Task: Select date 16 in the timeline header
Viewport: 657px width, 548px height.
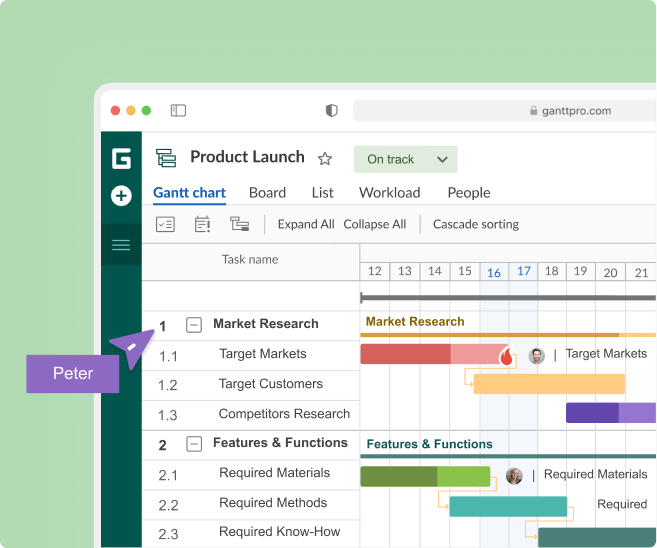Action: point(494,272)
